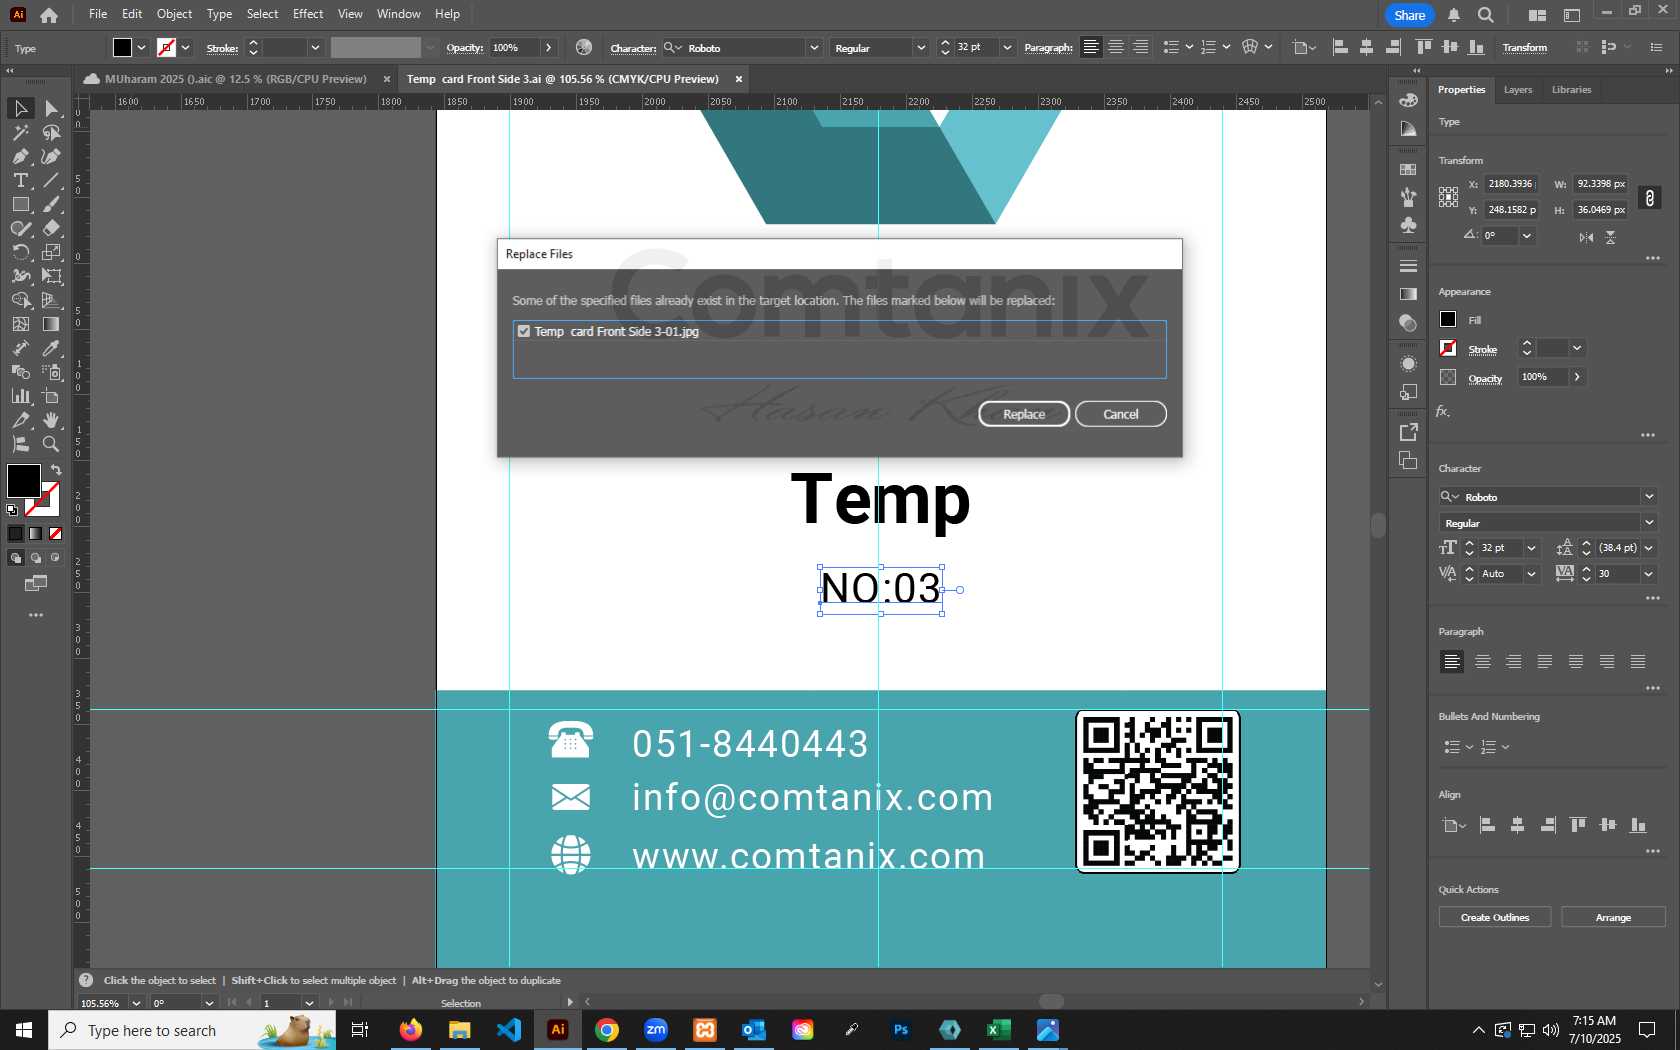The image size is (1680, 1050).
Task: Select the Lasso tool
Action: point(51,132)
